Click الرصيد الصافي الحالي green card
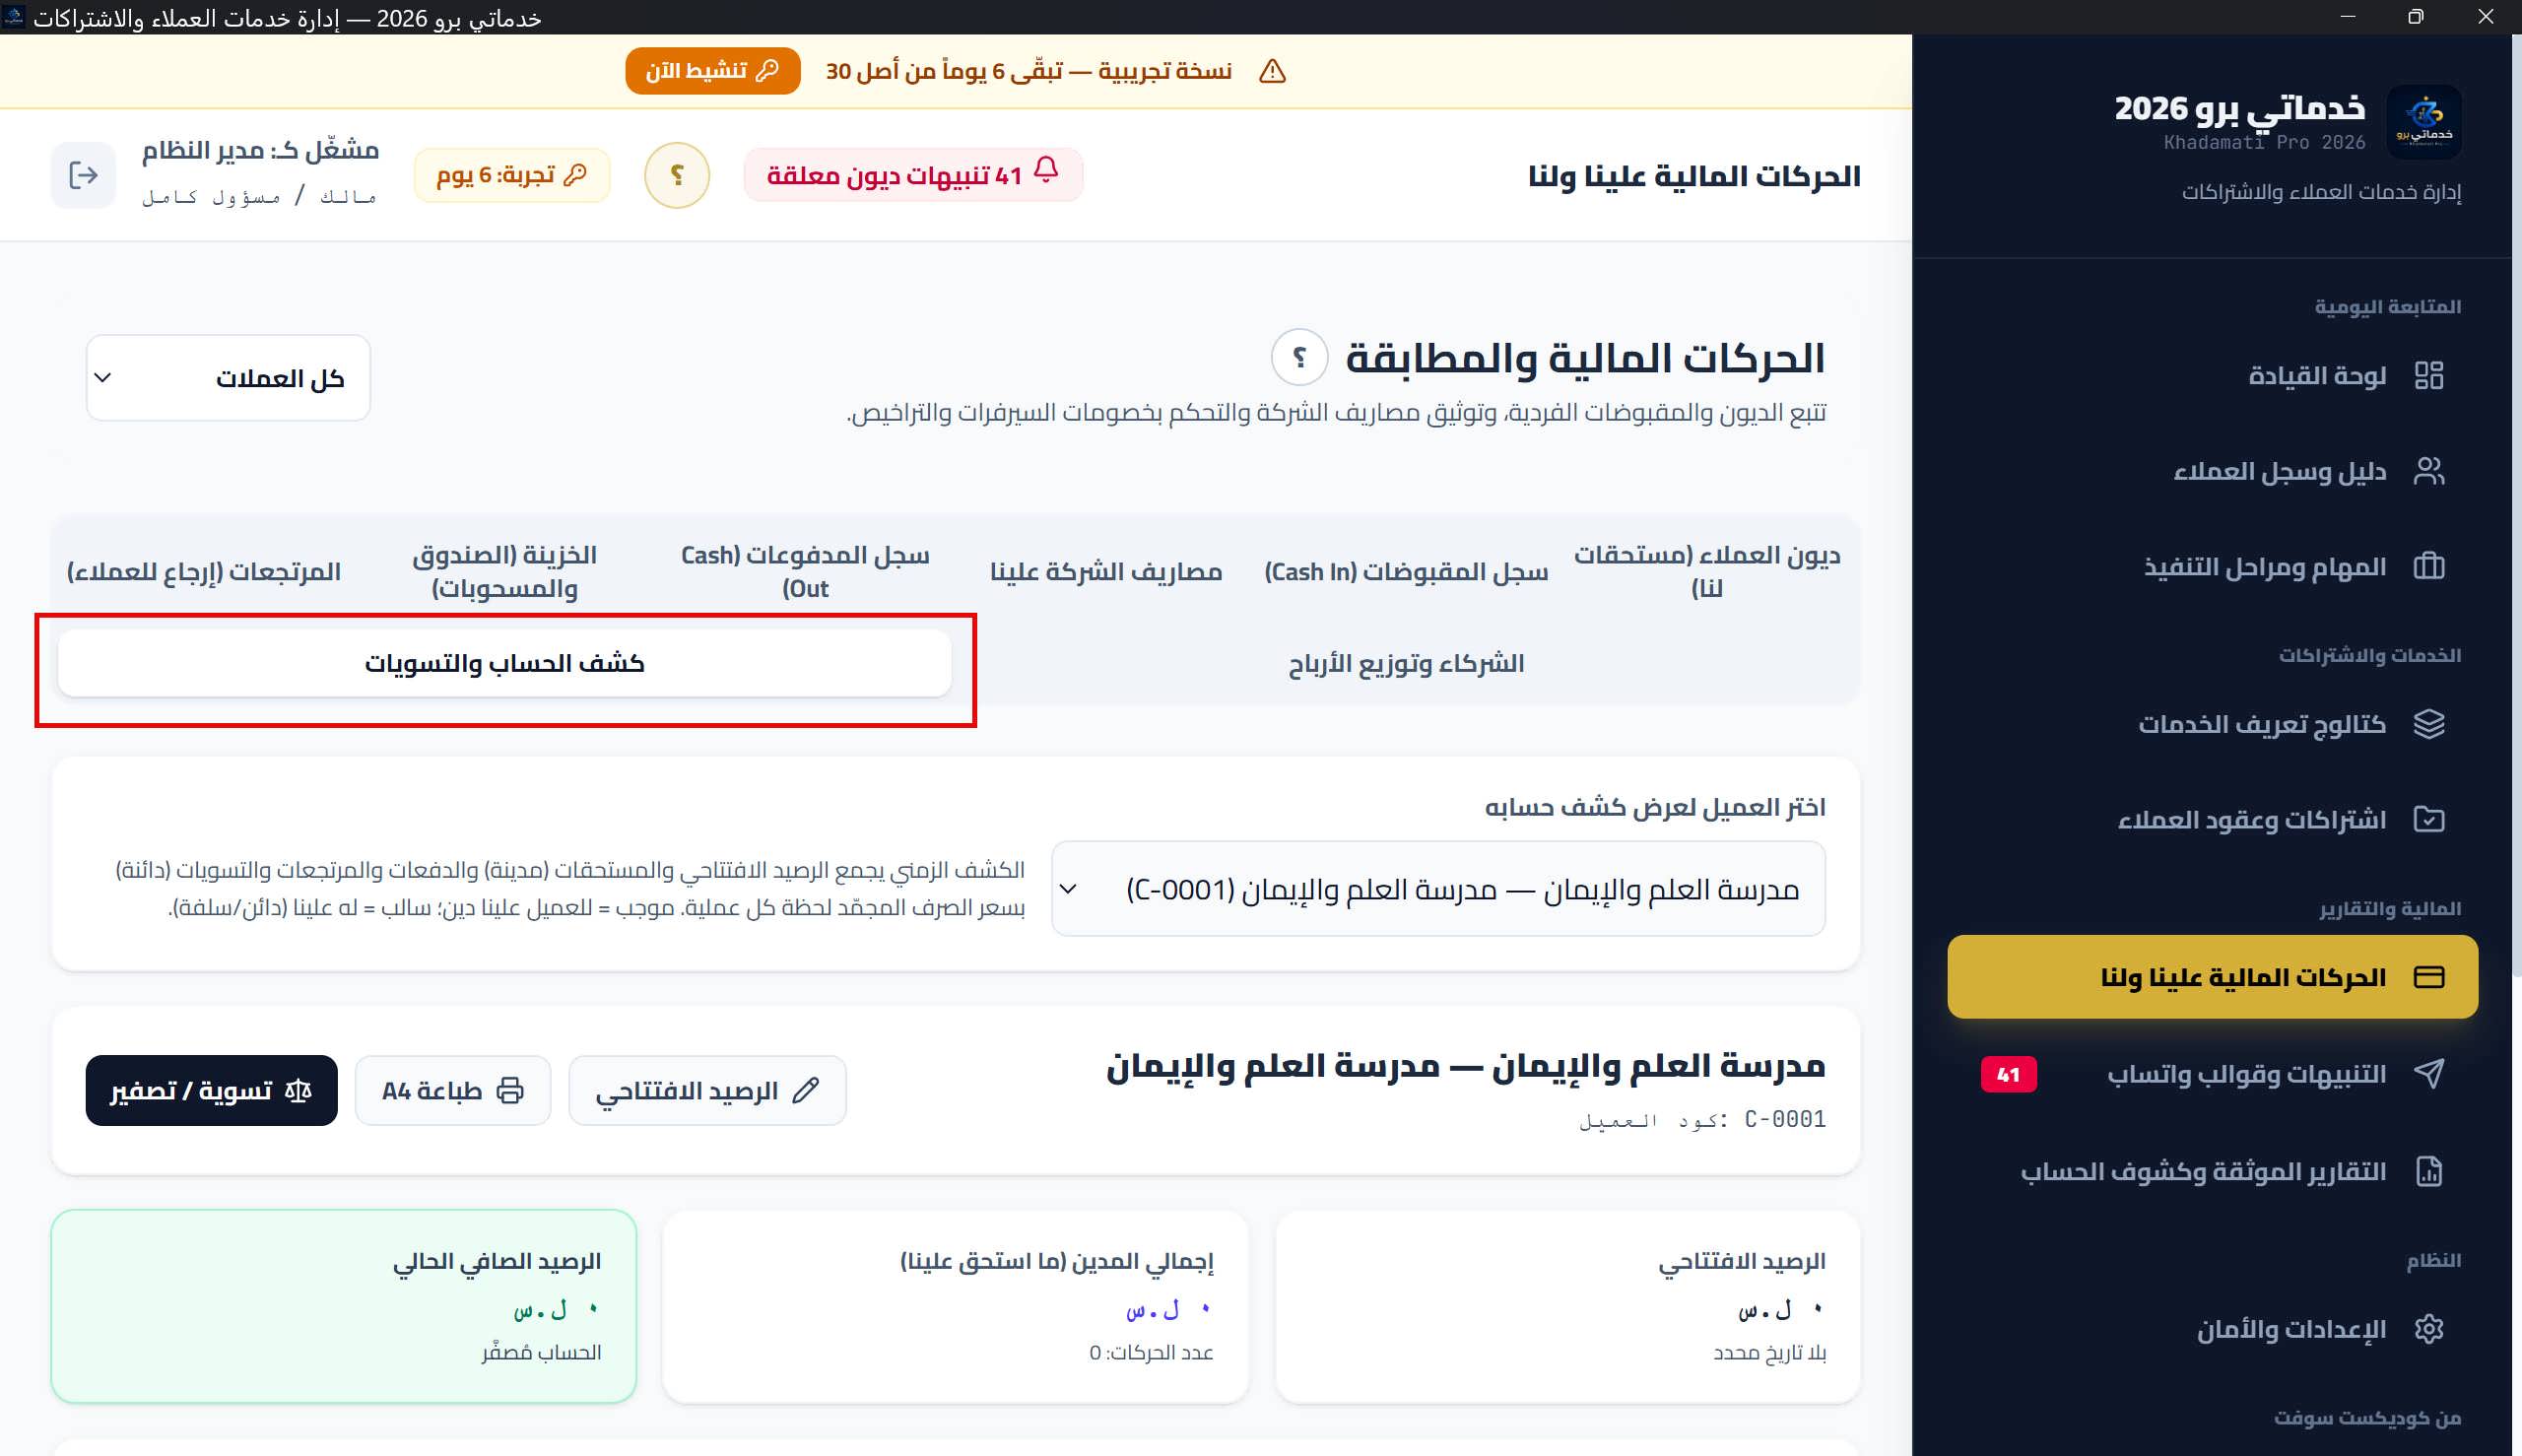 click(x=344, y=1306)
